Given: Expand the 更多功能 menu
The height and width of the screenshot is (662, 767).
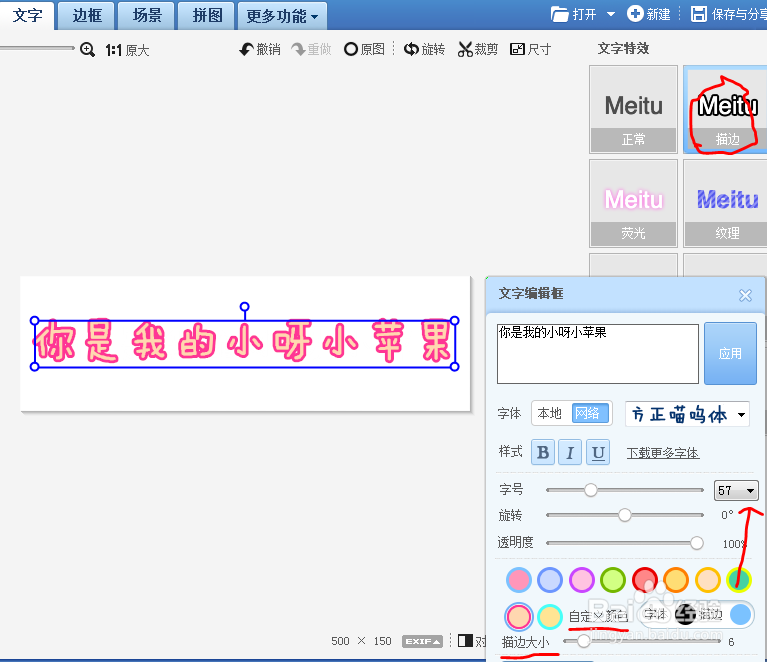Looking at the screenshot, I should (x=282, y=16).
